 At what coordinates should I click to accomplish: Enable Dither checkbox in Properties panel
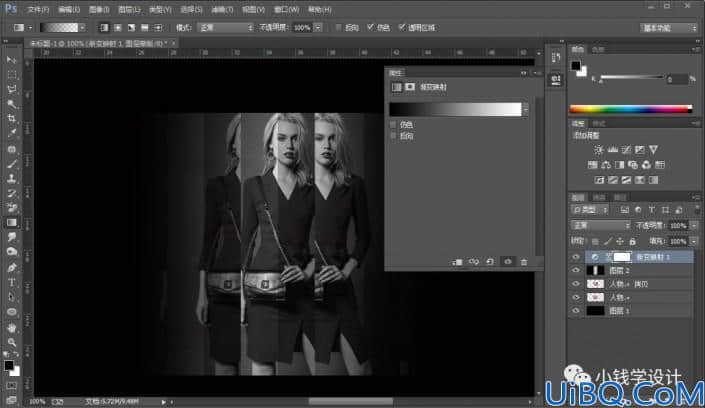[x=393, y=125]
